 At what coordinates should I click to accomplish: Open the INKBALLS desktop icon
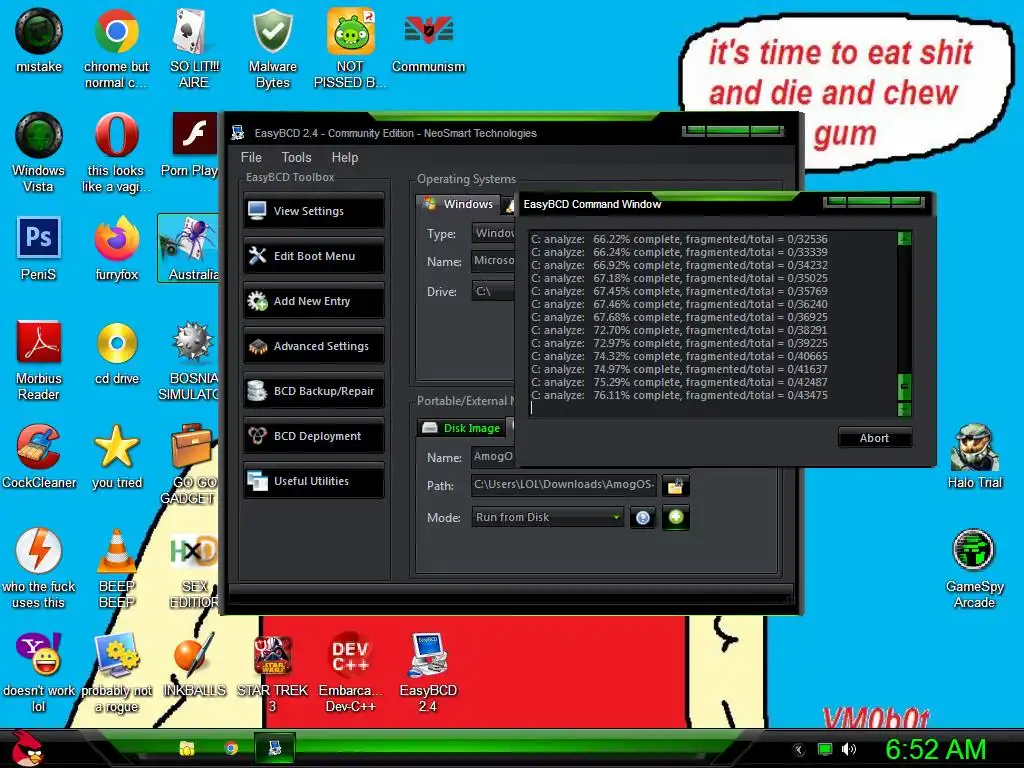tap(194, 665)
